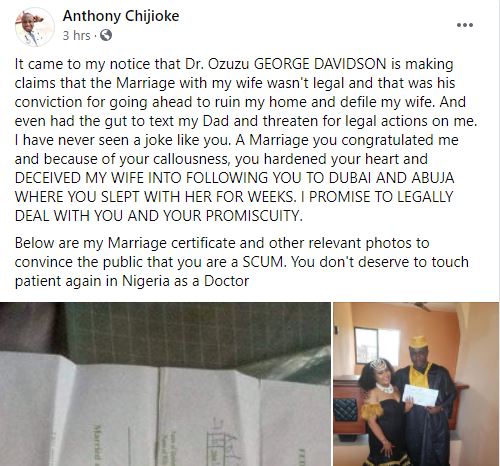Click the man's yellow cap in photo

(x=418, y=342)
